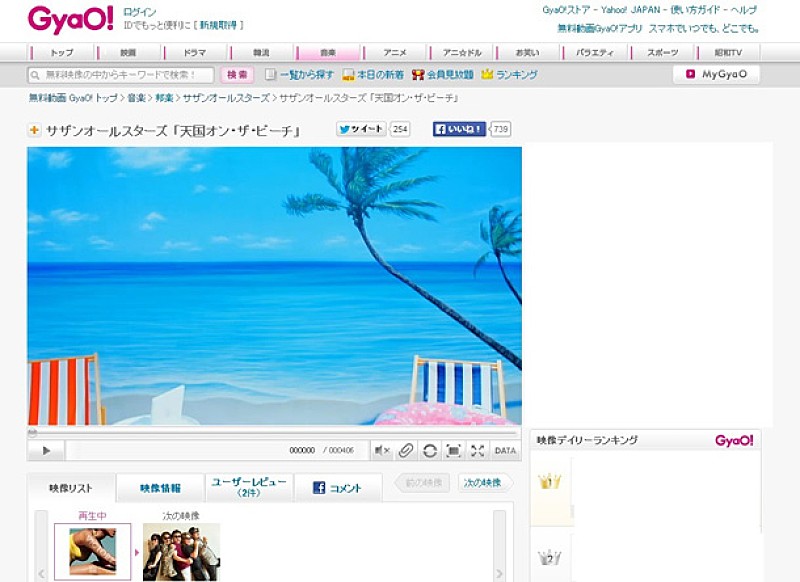Click the paperclip link icon in player
Viewport: 800px width, 582px height.
click(x=406, y=451)
